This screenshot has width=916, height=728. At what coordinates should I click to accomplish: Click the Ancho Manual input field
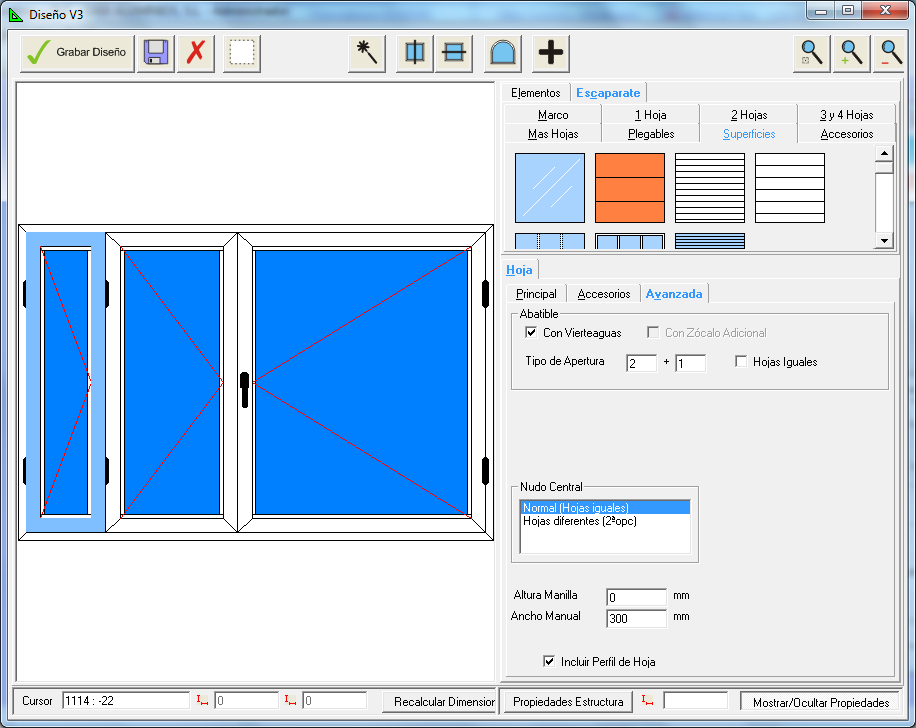[636, 619]
